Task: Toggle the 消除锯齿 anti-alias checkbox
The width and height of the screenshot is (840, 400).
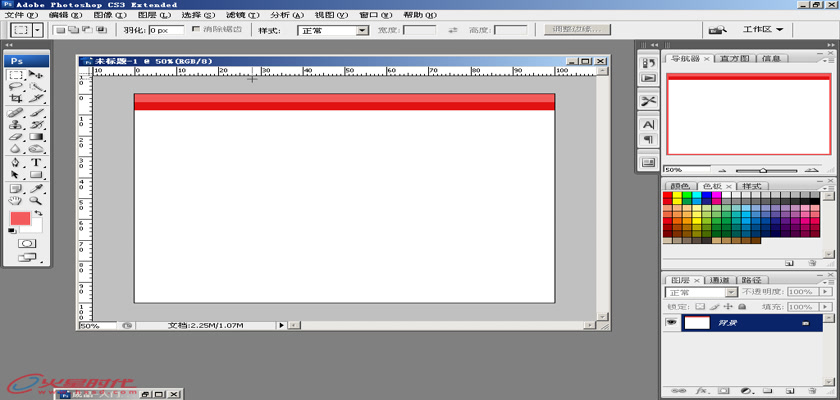Action: click(196, 30)
